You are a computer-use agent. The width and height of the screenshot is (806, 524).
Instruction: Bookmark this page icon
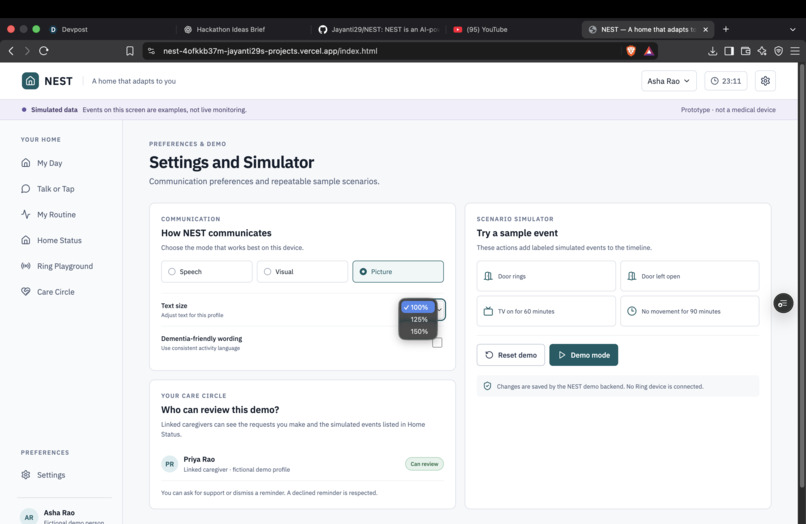(130, 51)
